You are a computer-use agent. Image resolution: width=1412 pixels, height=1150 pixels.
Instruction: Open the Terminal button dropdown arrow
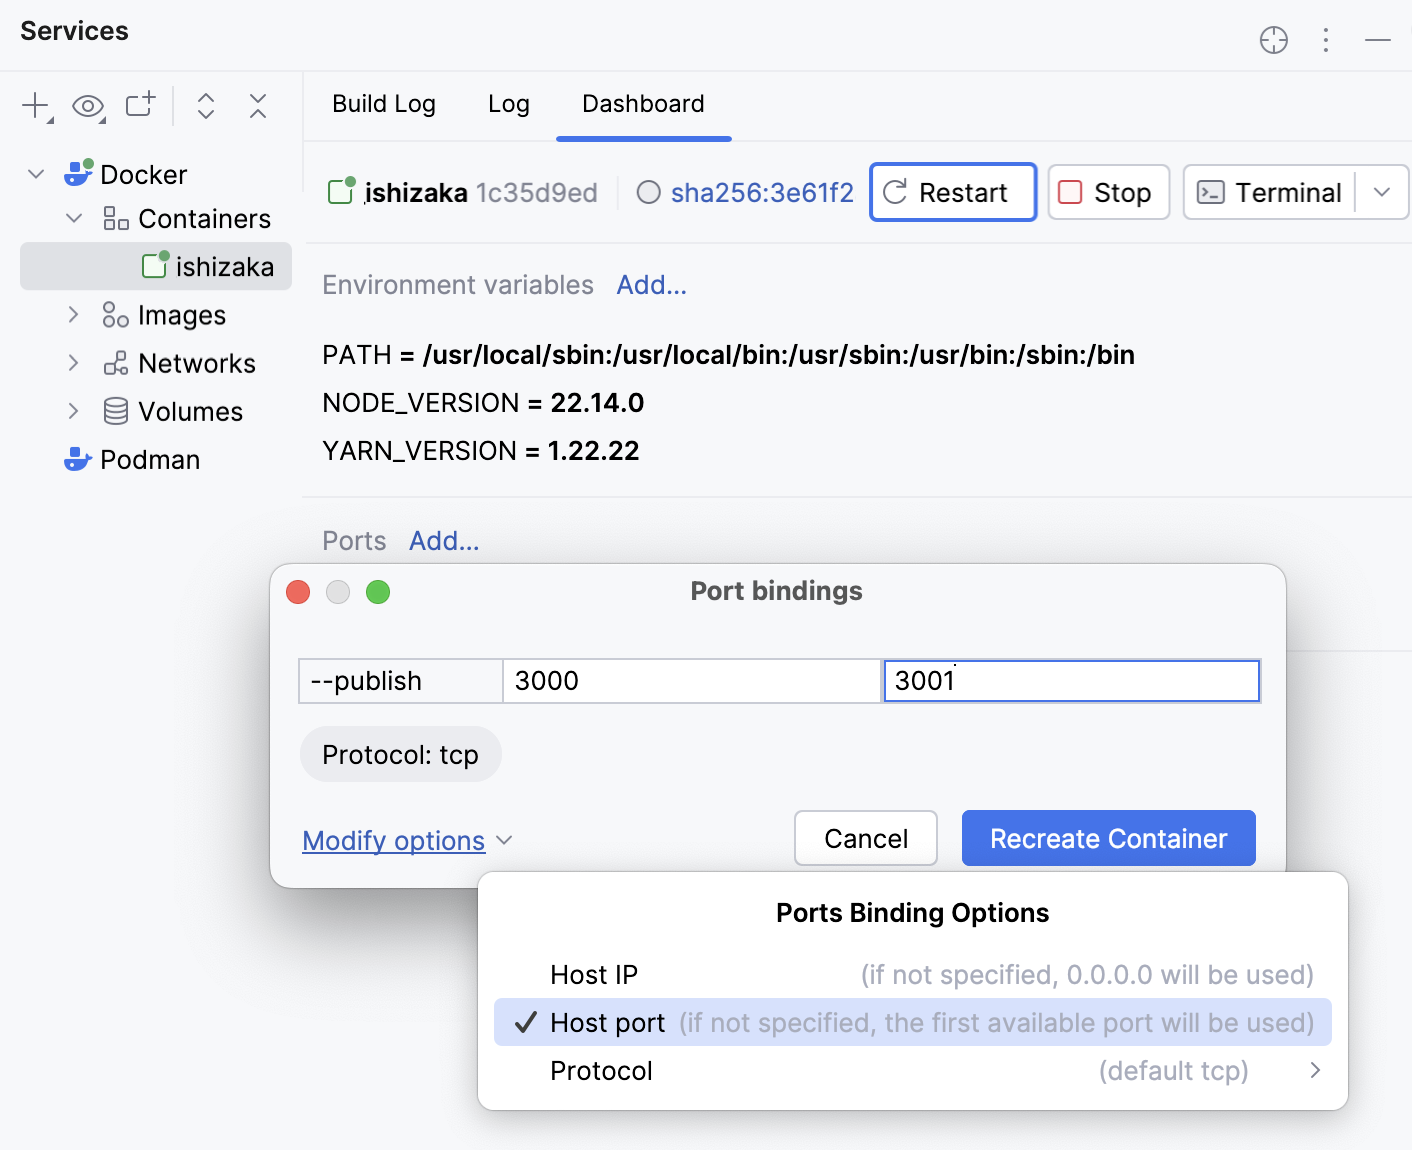[1382, 192]
